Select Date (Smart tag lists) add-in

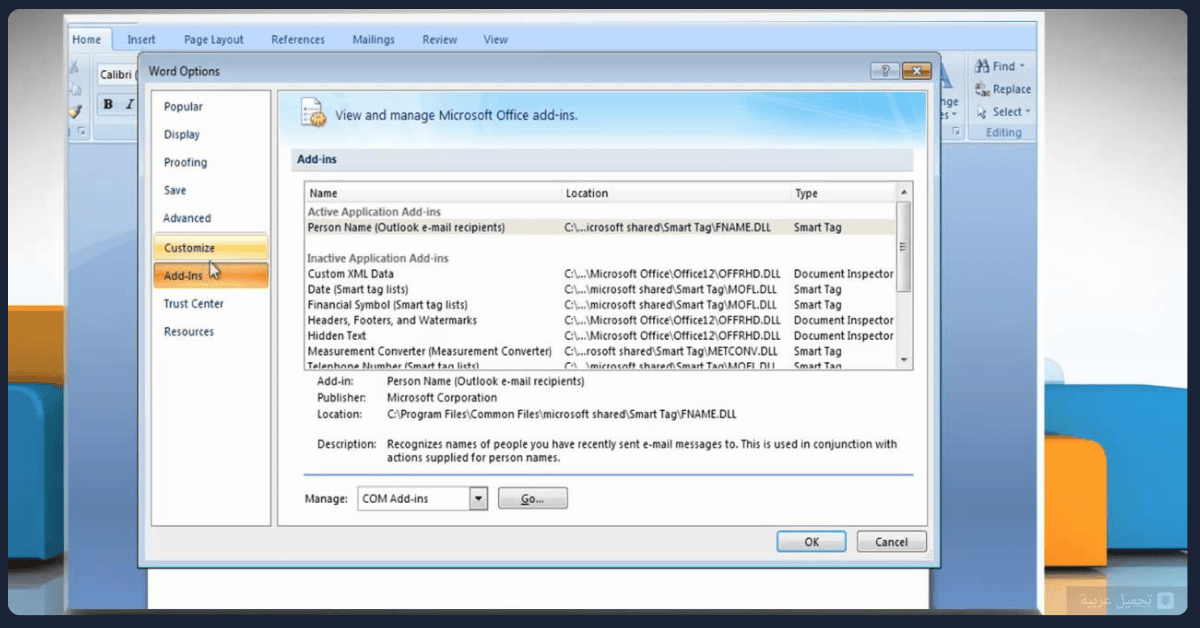(600, 289)
